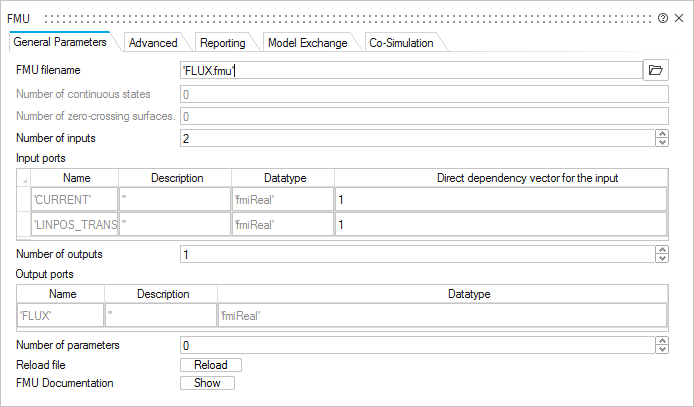Click the Direct dependency vector column header

click(x=501, y=178)
